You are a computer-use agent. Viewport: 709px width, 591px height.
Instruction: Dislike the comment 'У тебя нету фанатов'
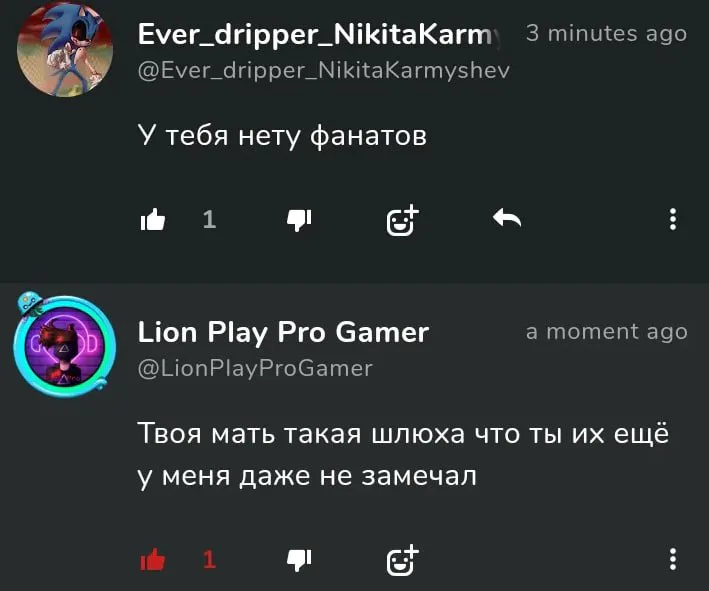299,221
